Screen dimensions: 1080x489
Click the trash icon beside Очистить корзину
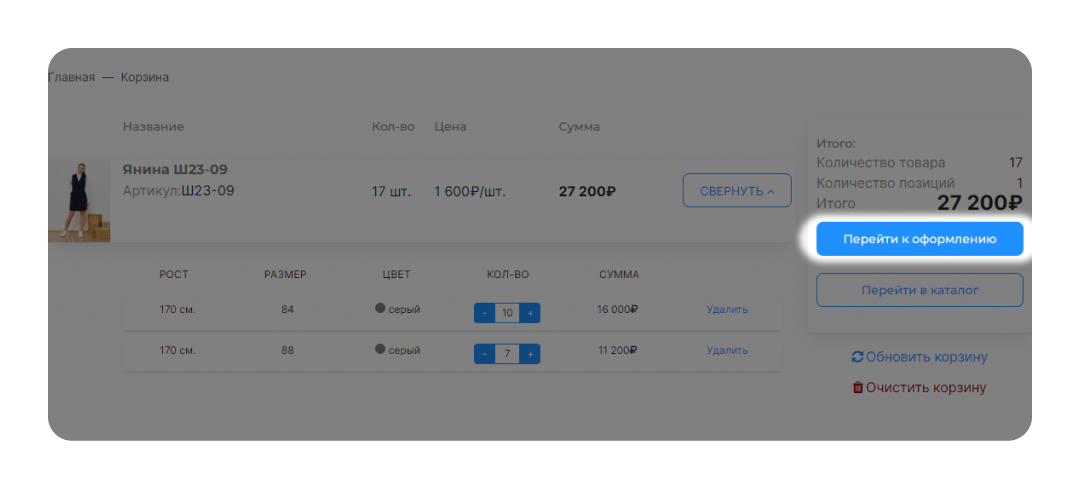pyautogui.click(x=857, y=387)
